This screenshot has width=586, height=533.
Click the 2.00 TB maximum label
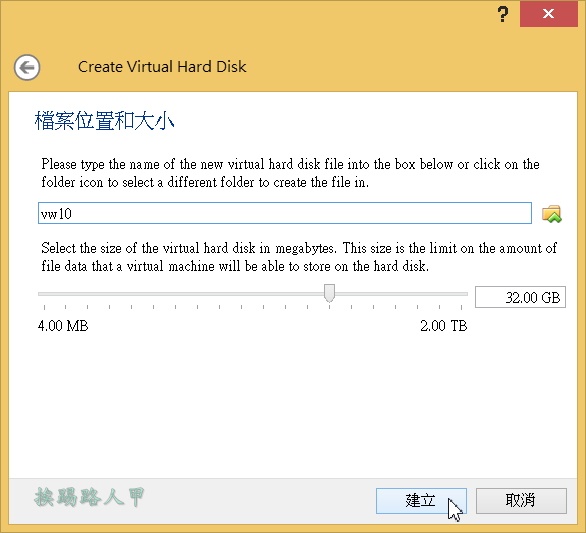pyautogui.click(x=444, y=326)
